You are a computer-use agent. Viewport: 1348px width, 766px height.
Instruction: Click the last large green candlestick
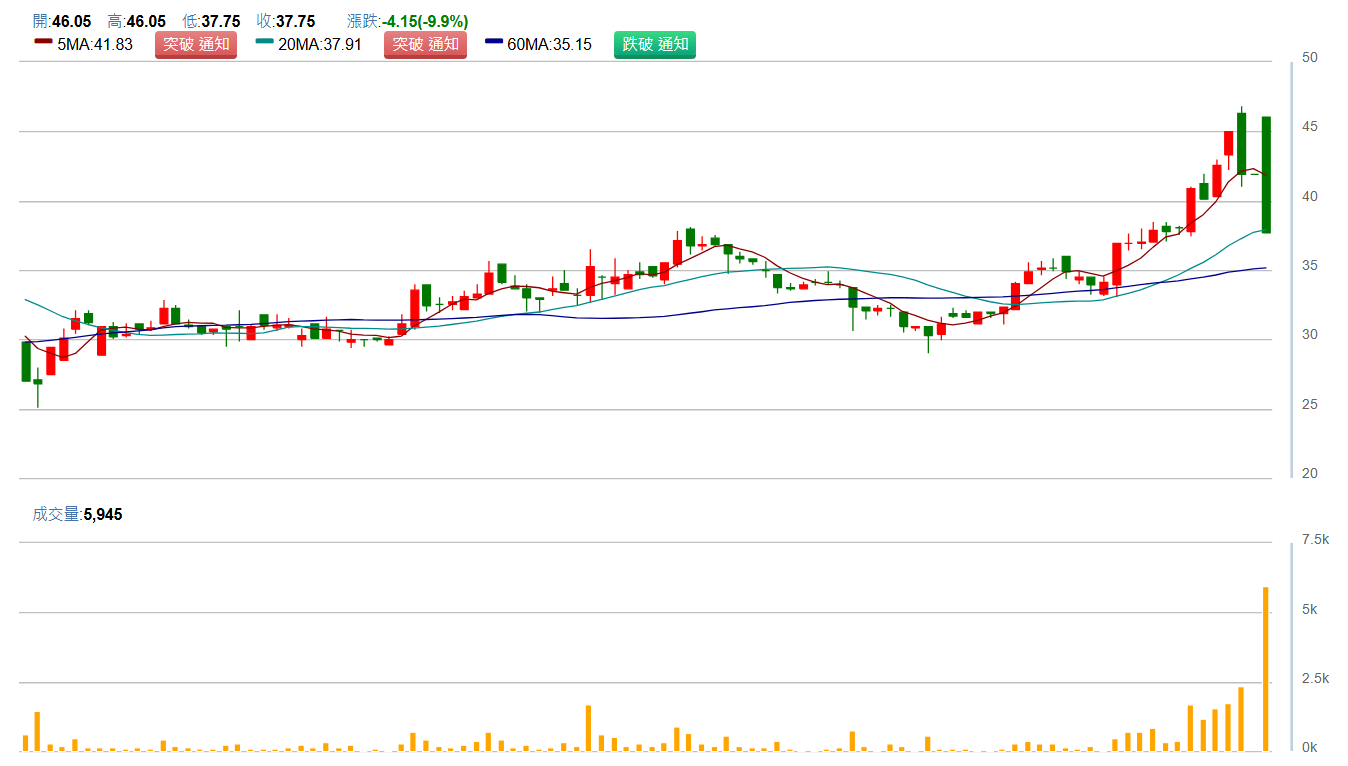click(x=1266, y=175)
